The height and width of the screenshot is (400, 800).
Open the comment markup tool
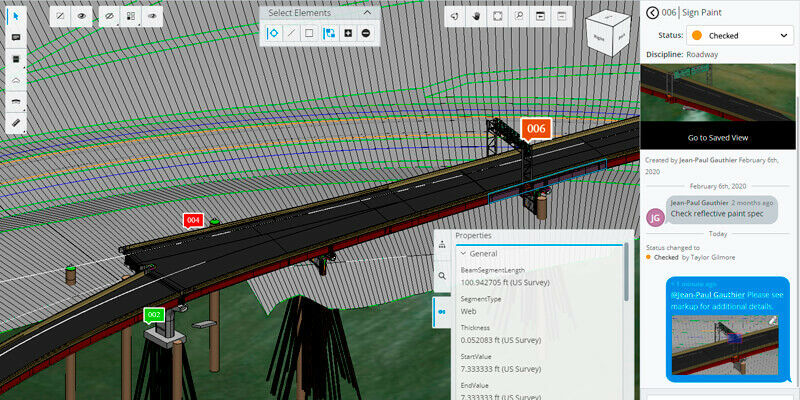16,38
